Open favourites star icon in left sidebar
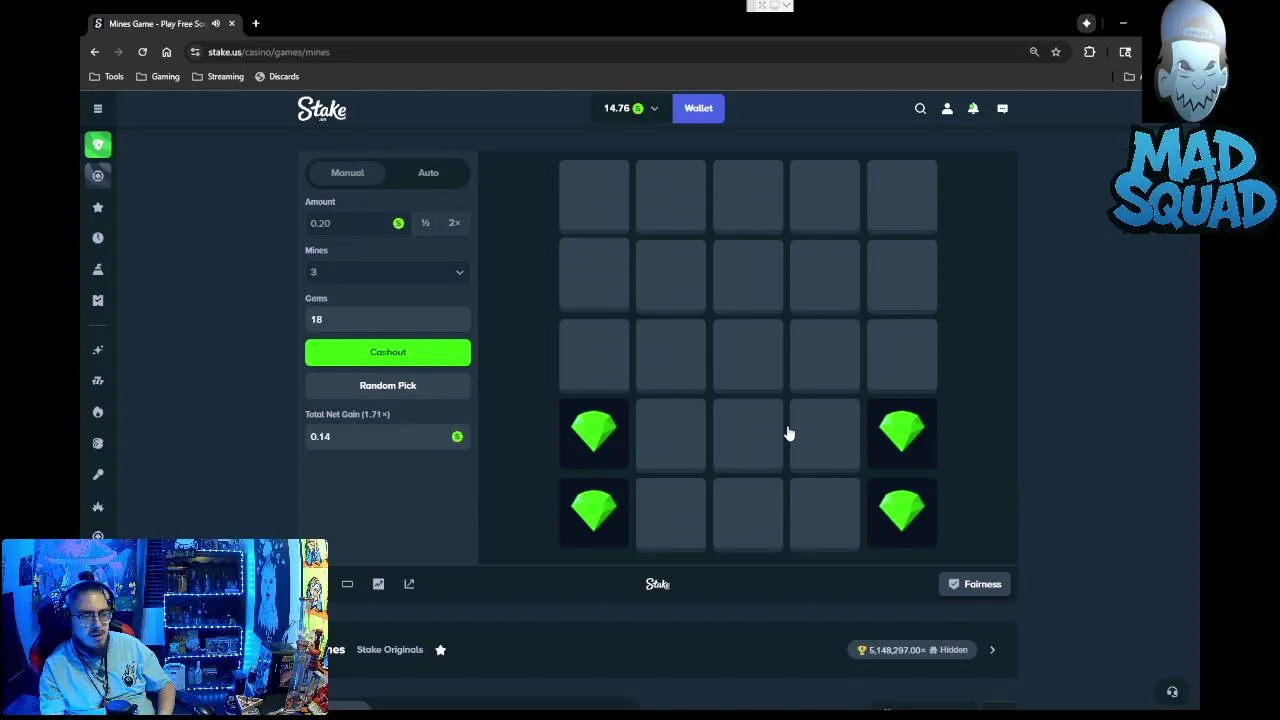Screen dimensions: 1280x720 (x=98, y=207)
